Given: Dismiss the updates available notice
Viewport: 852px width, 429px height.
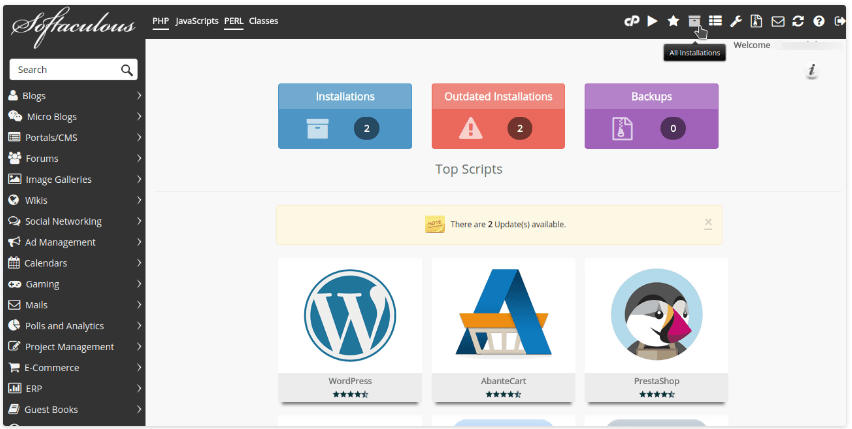Looking at the screenshot, I should pyautogui.click(x=708, y=223).
